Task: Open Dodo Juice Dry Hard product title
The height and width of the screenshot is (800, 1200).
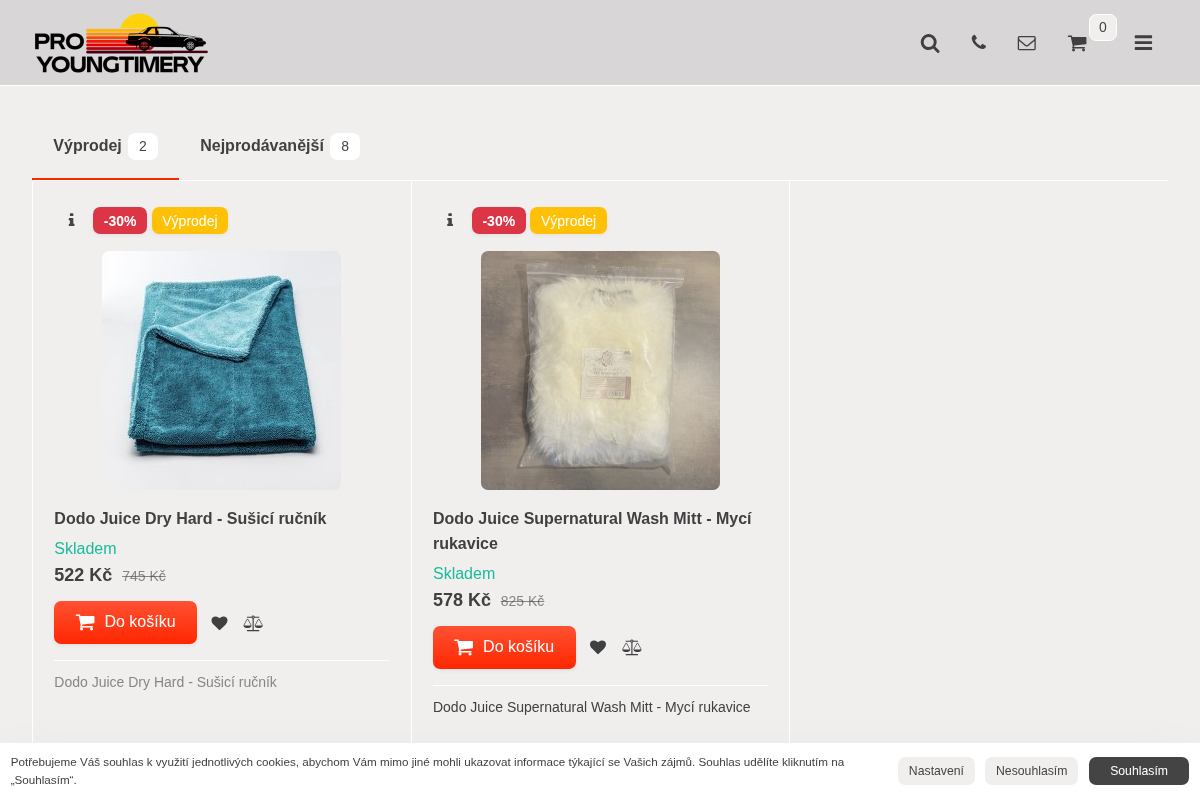Action: (190, 518)
